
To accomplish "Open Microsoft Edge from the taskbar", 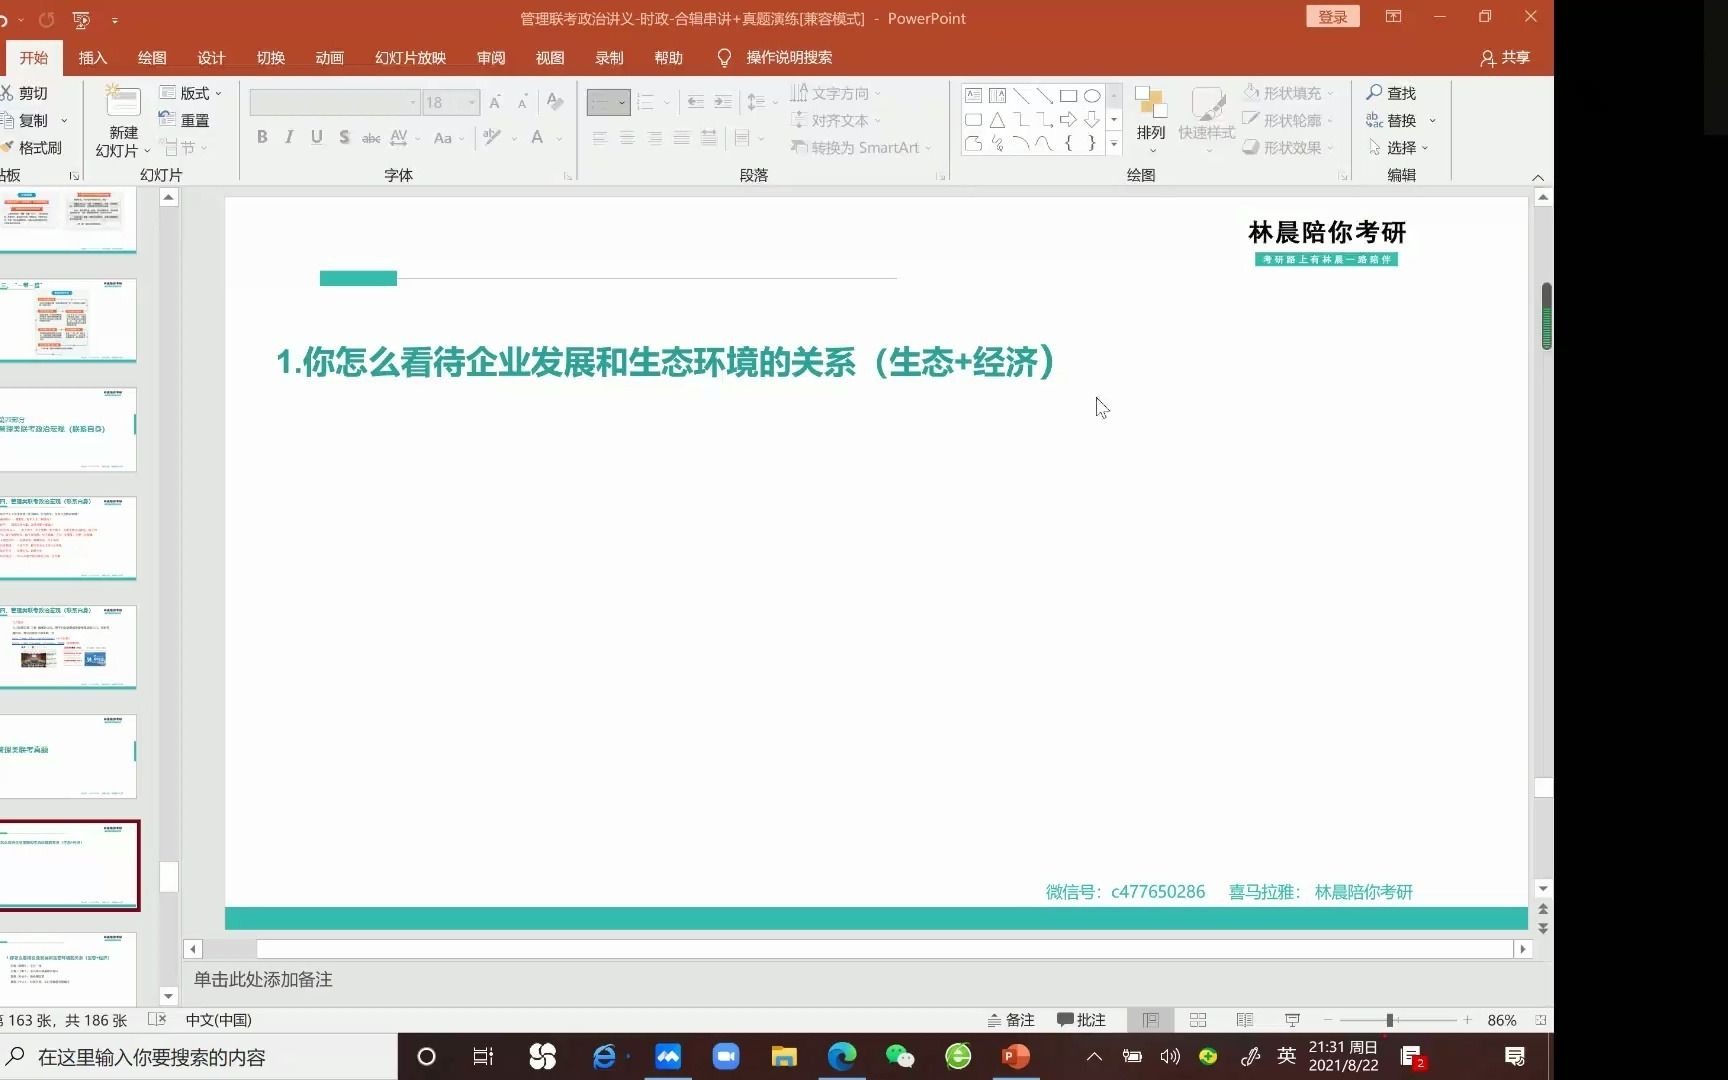I will [842, 1057].
